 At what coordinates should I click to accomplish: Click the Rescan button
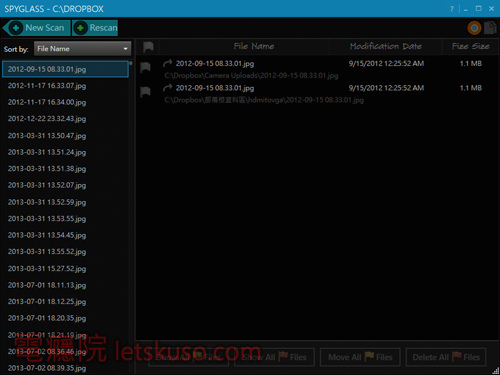pyautogui.click(x=95, y=28)
